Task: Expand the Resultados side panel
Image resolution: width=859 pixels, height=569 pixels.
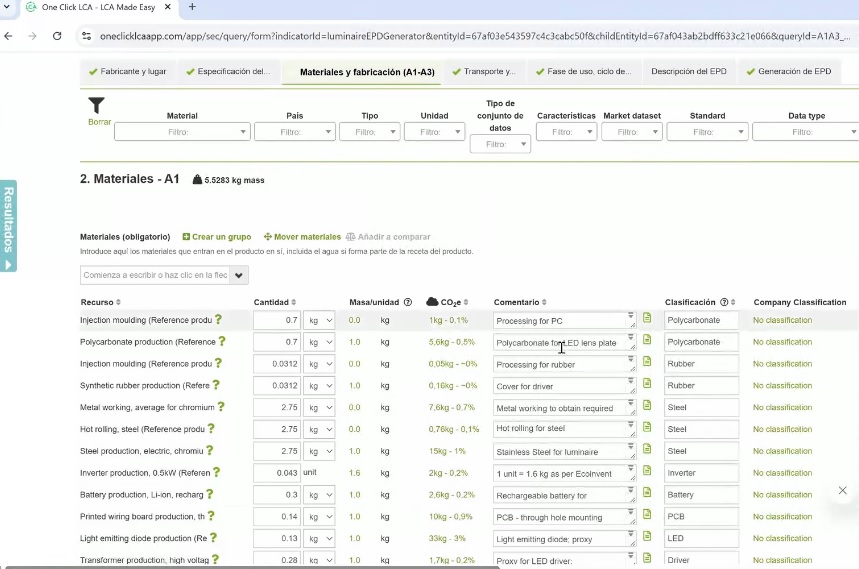Action: pos(8,227)
